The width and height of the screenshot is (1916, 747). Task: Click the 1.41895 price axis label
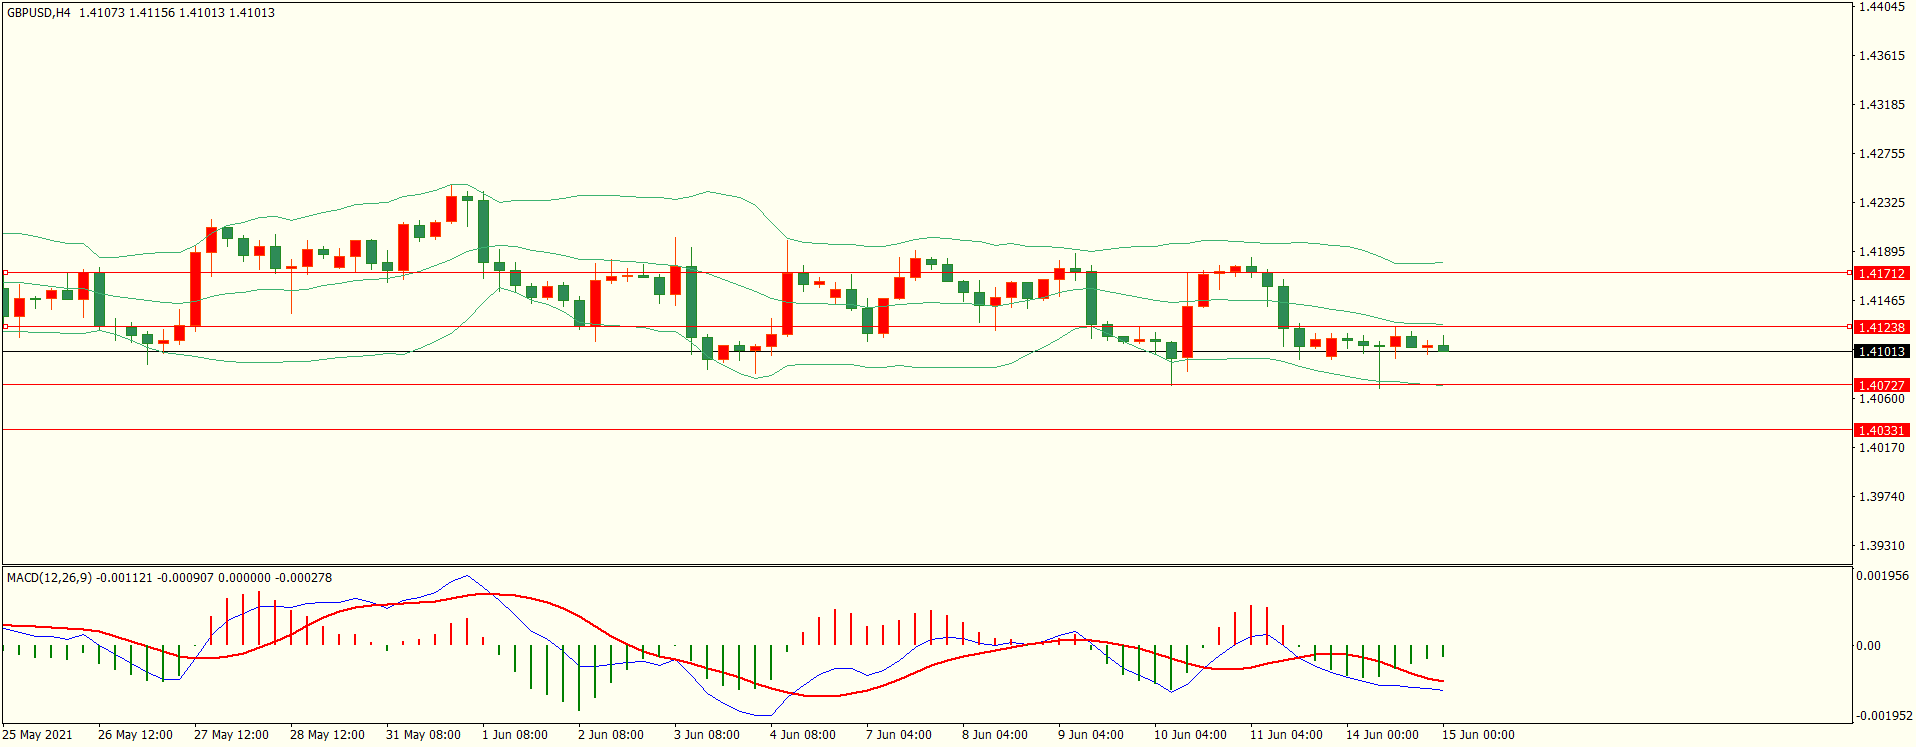1881,252
